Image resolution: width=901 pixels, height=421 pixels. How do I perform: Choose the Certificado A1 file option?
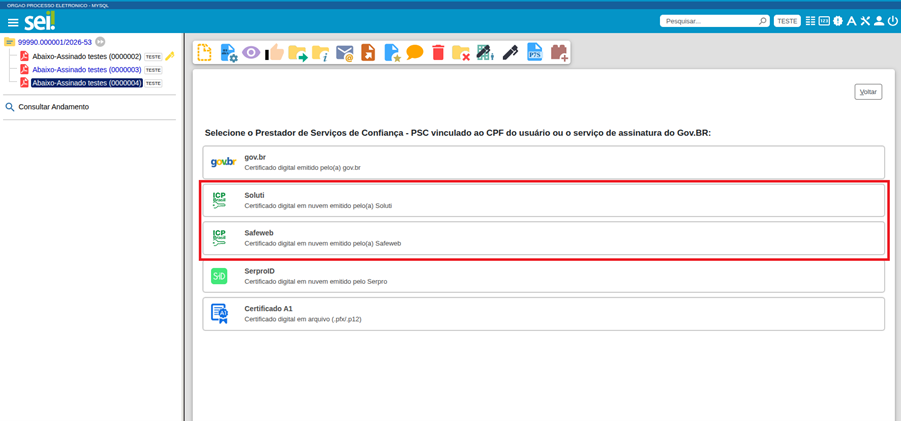click(544, 314)
